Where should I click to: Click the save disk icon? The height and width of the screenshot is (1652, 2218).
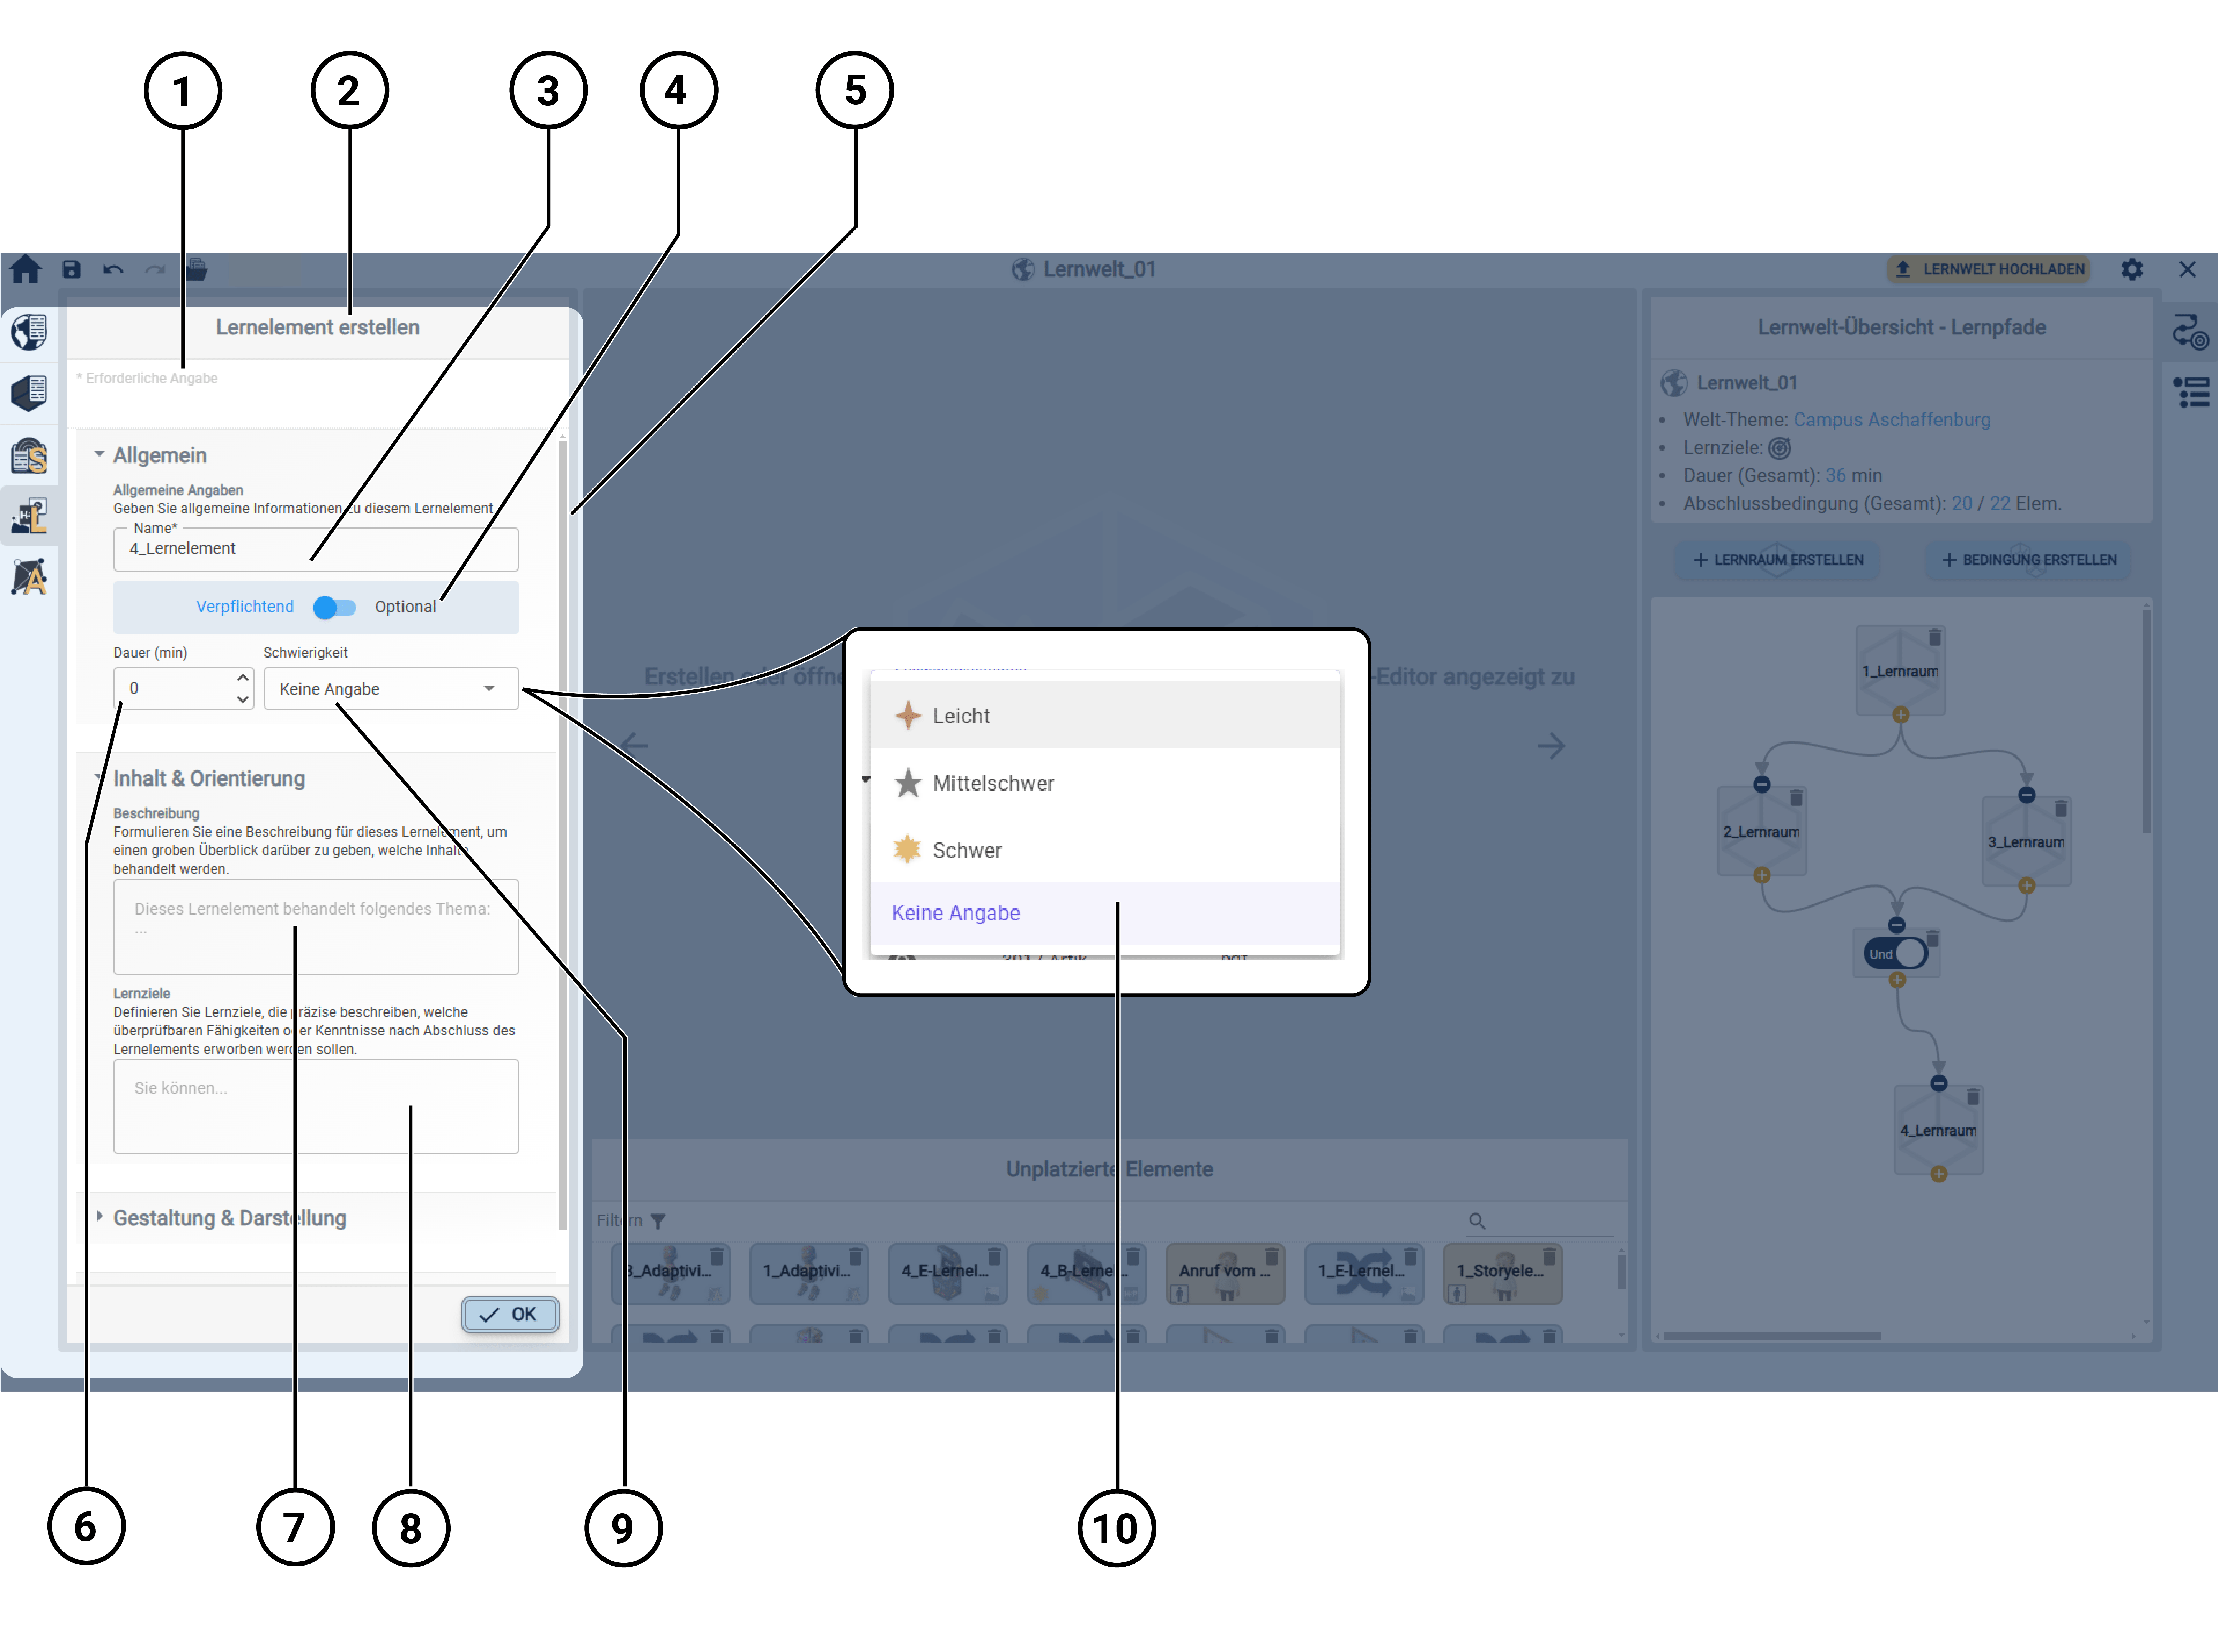tap(71, 269)
